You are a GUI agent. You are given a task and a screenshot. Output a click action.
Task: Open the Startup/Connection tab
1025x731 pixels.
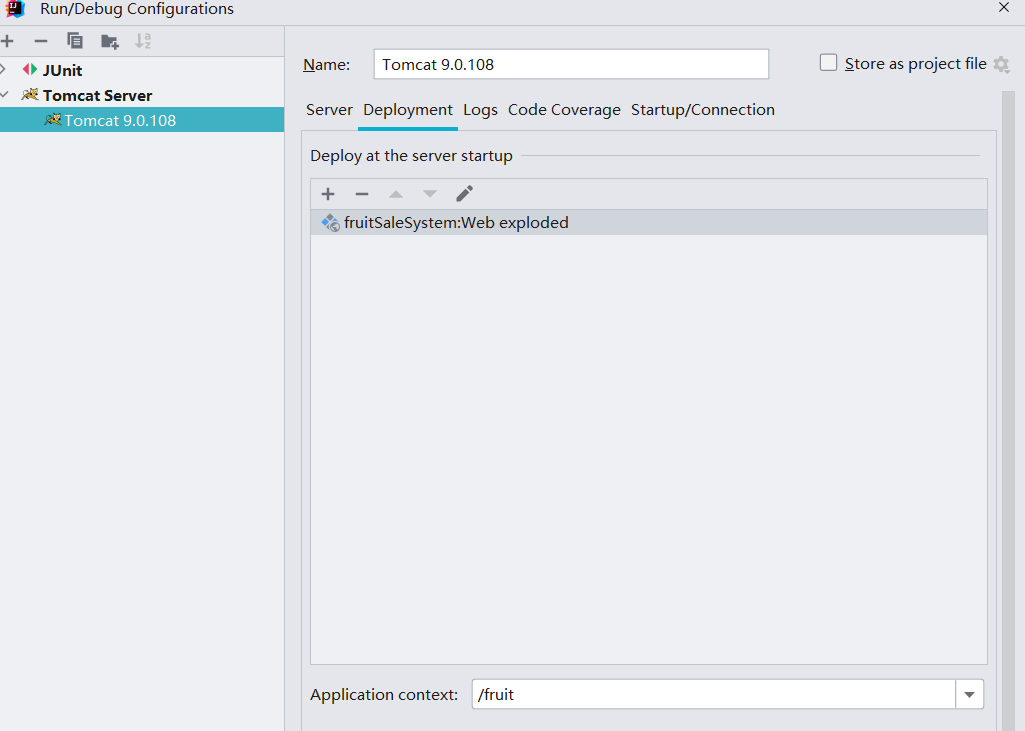pos(702,110)
